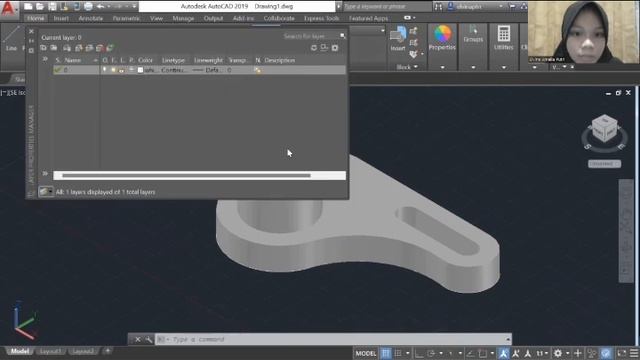640x360 pixels.
Task: Expand the Groups panel arrow
Action: click(473, 67)
